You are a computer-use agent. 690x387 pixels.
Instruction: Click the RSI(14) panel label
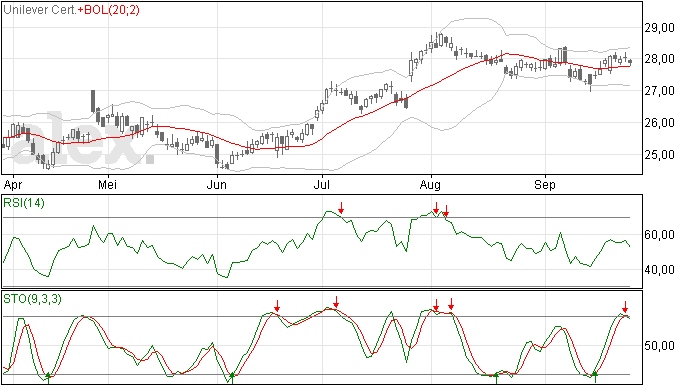pos(24,203)
